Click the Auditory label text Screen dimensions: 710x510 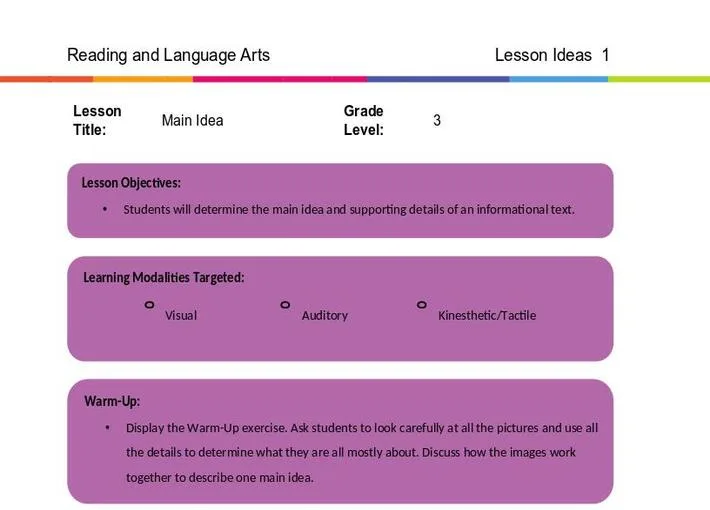pos(325,315)
